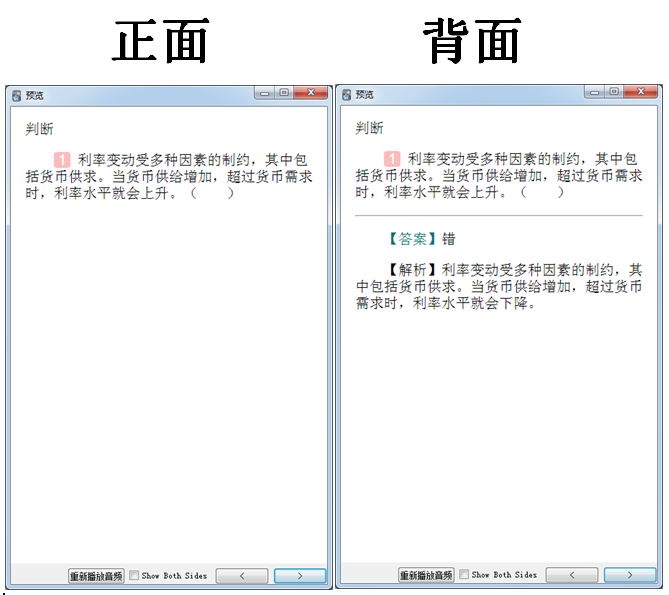The image size is (669, 595).
Task: Maximize the left preview window
Action: [284, 93]
